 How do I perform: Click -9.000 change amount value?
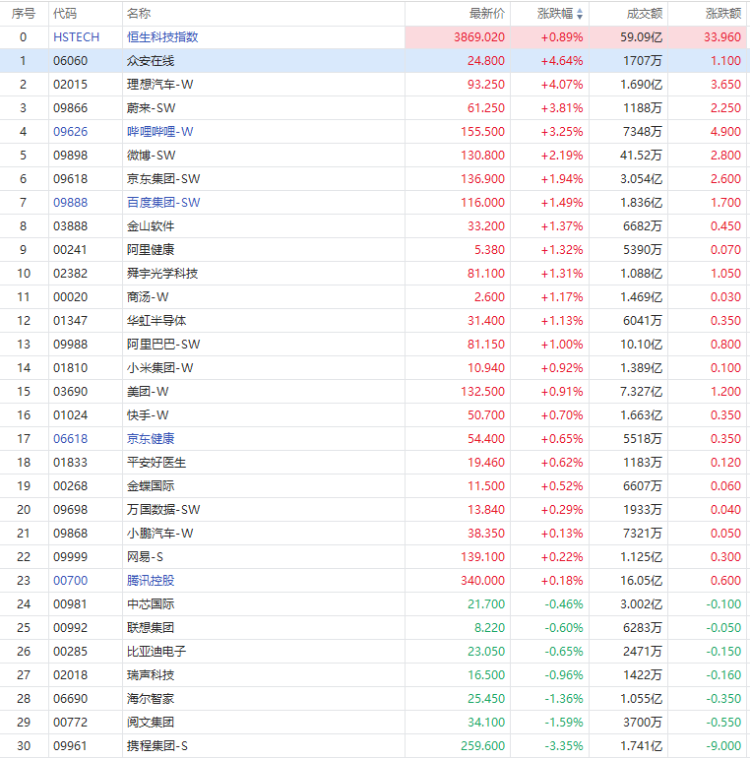point(723,746)
